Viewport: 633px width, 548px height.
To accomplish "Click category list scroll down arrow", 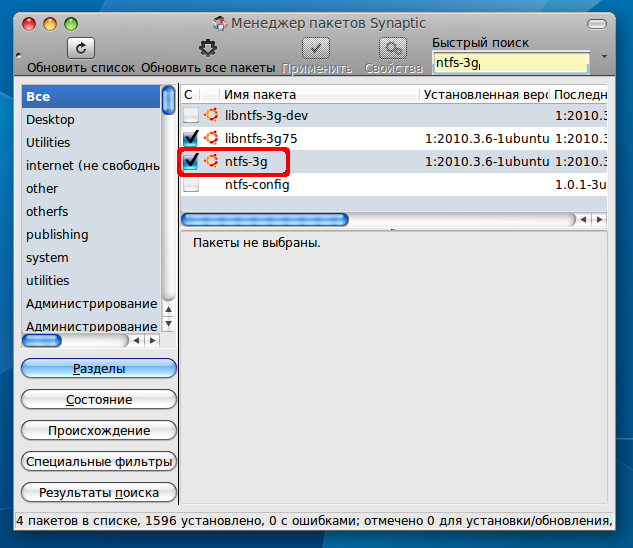I will [169, 323].
